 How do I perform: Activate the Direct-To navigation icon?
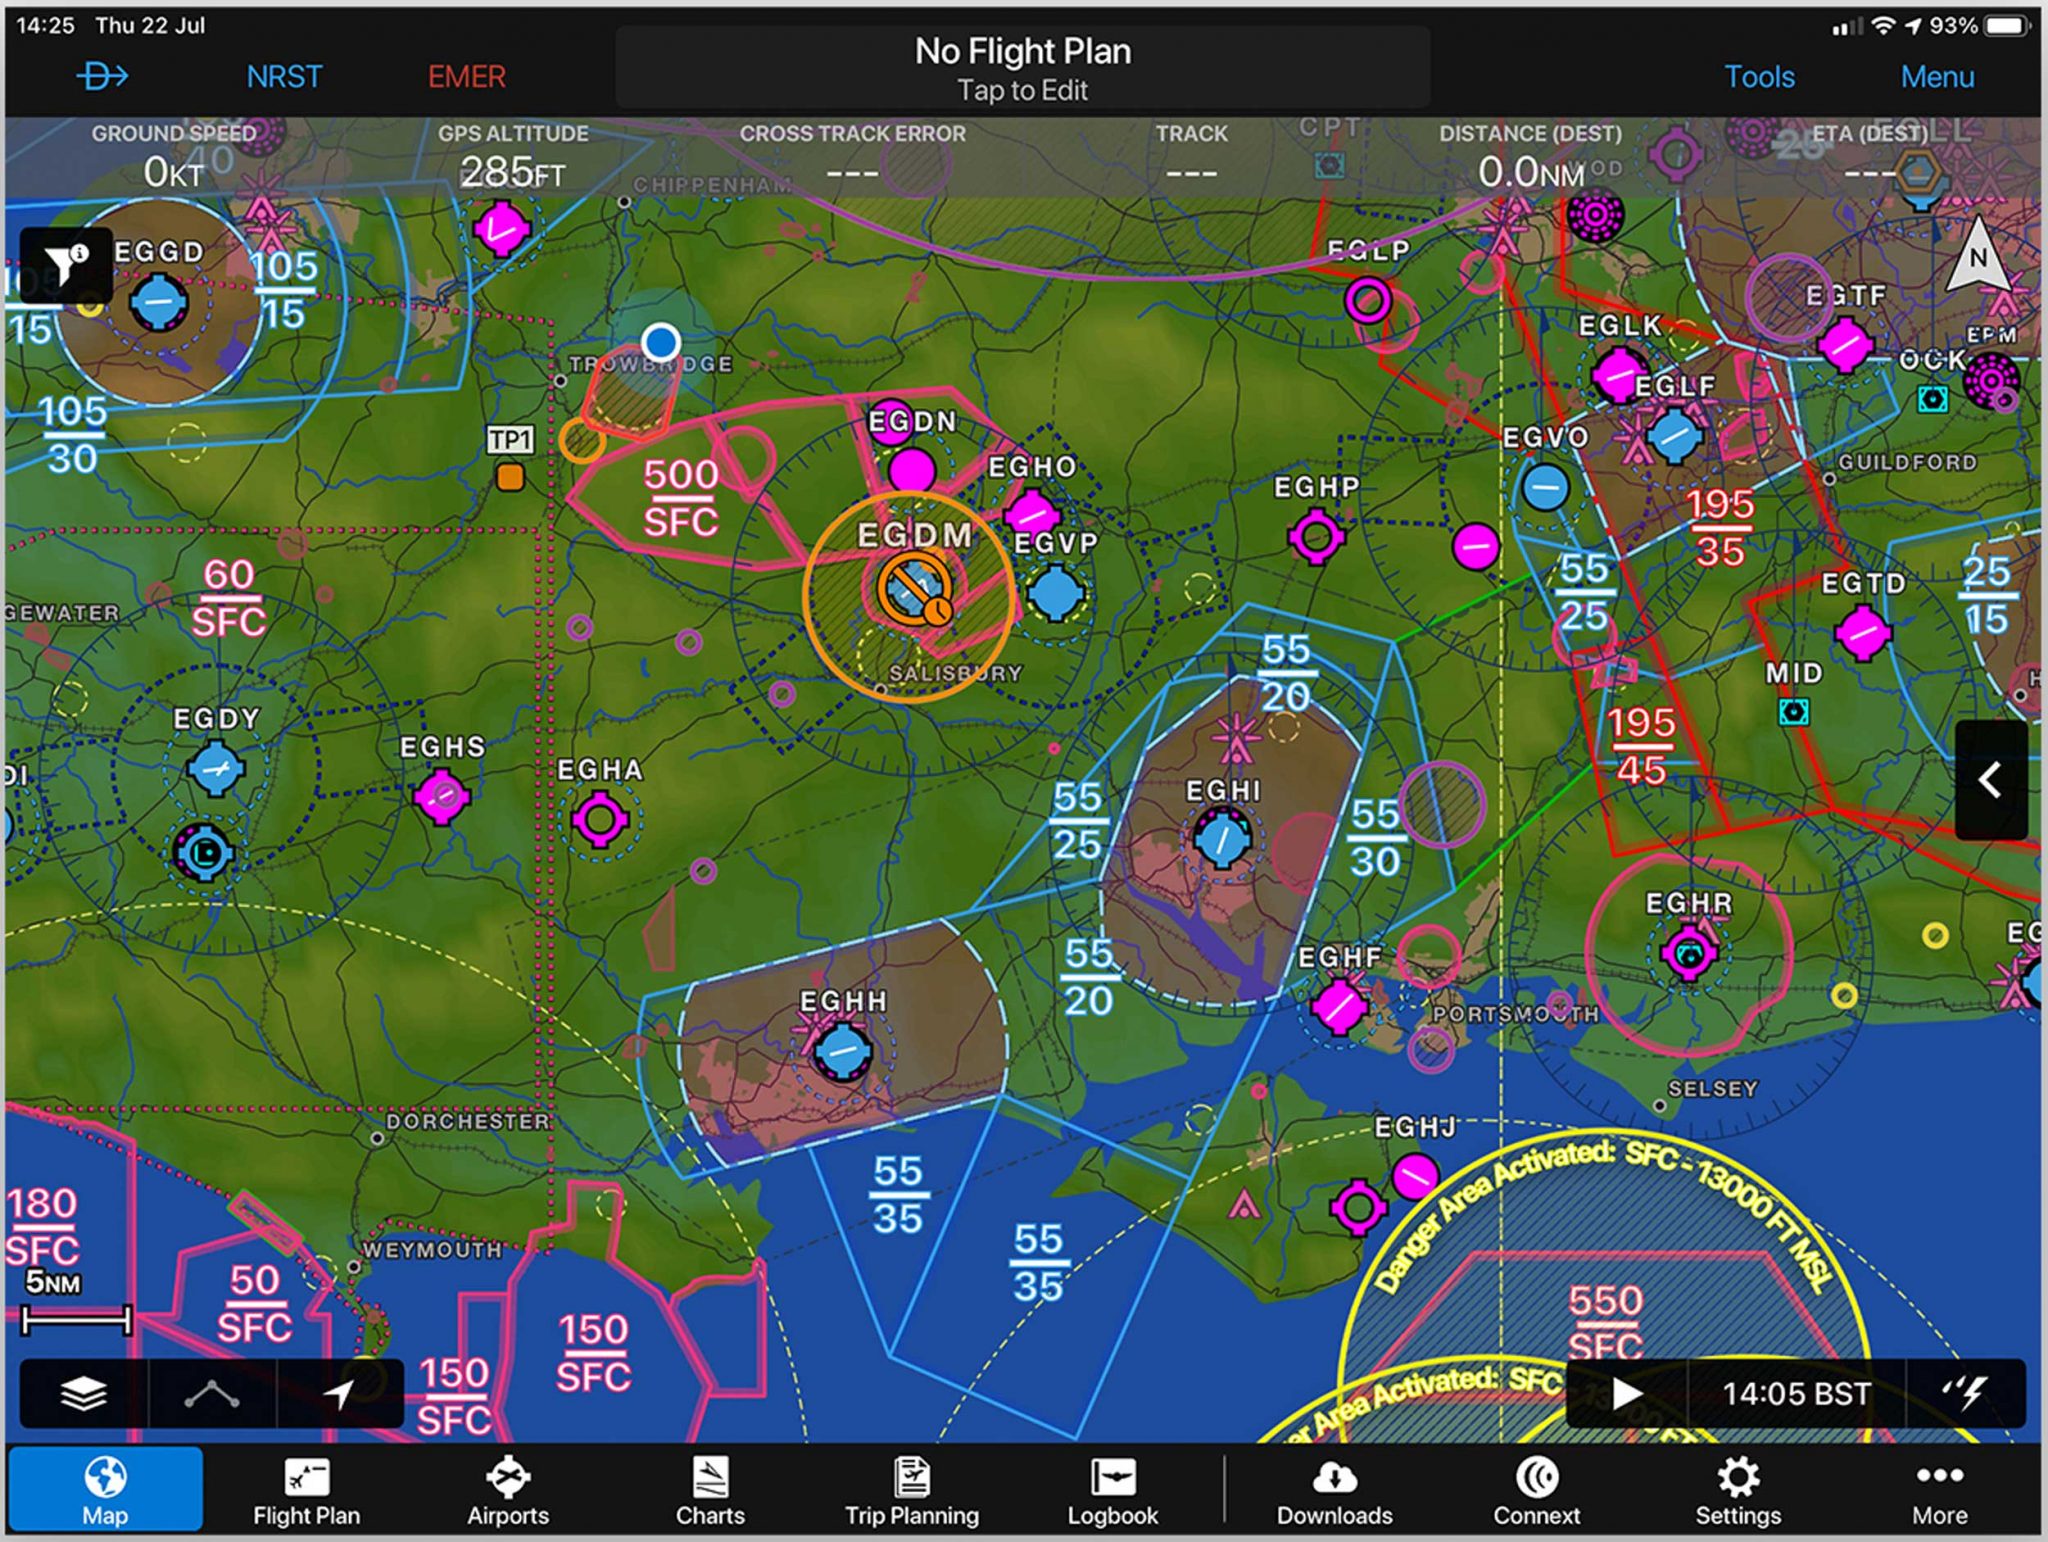click(x=104, y=76)
